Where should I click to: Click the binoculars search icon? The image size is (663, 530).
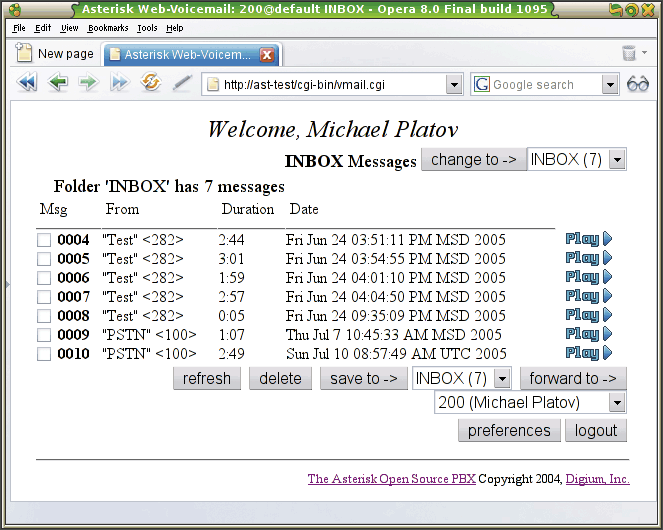coord(638,85)
